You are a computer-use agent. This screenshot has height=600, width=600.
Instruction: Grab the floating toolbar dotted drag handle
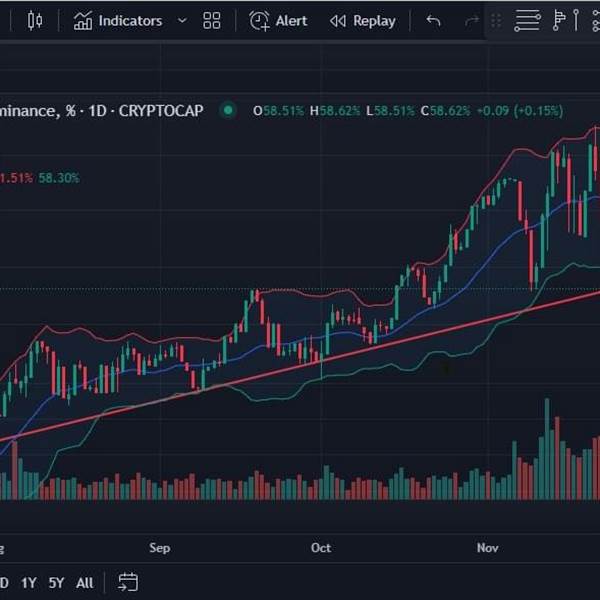(x=496, y=21)
